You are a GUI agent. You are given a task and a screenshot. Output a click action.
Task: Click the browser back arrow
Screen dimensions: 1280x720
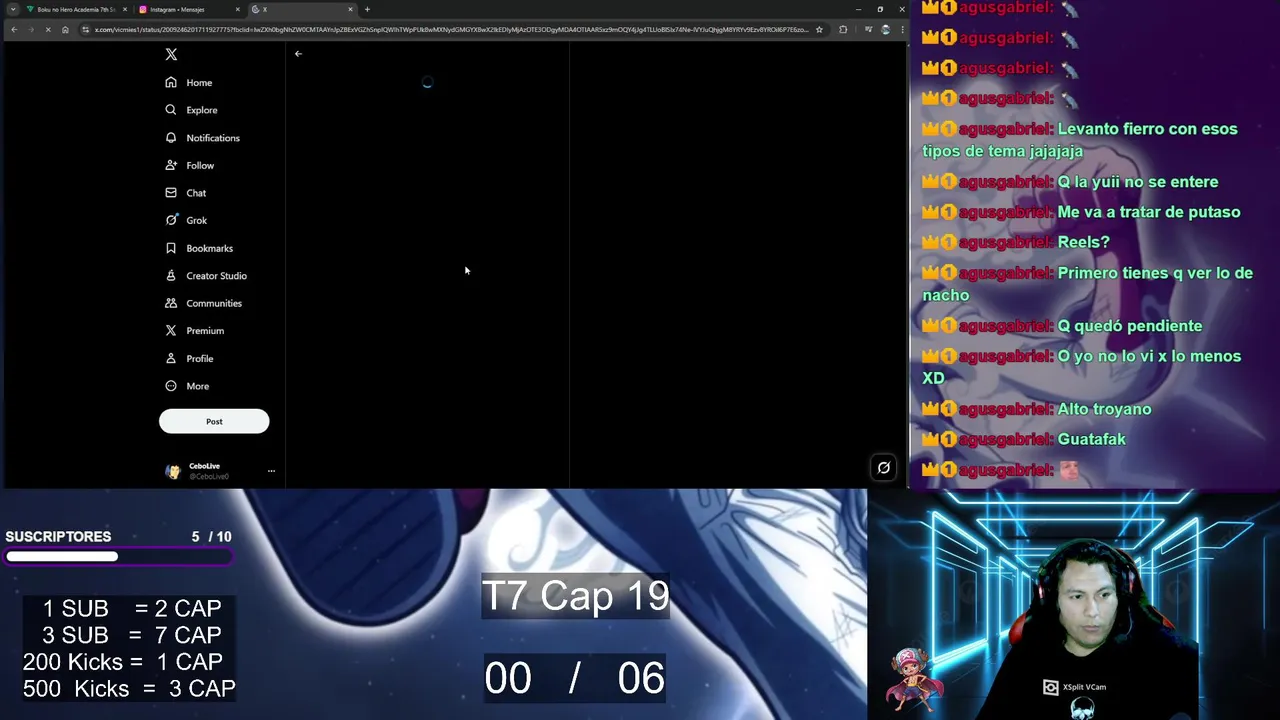click(x=14, y=29)
